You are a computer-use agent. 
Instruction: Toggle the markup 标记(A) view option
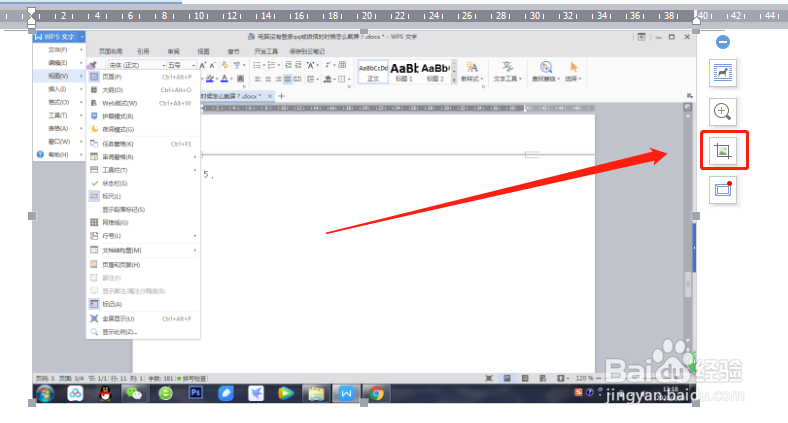pyautogui.click(x=143, y=304)
